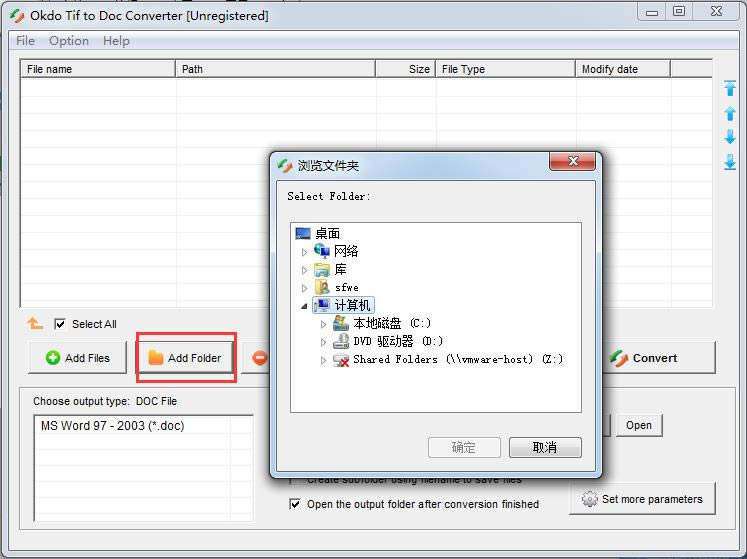This screenshot has width=747, height=559.
Task: Sort by Modify date column header
Action: 623,69
